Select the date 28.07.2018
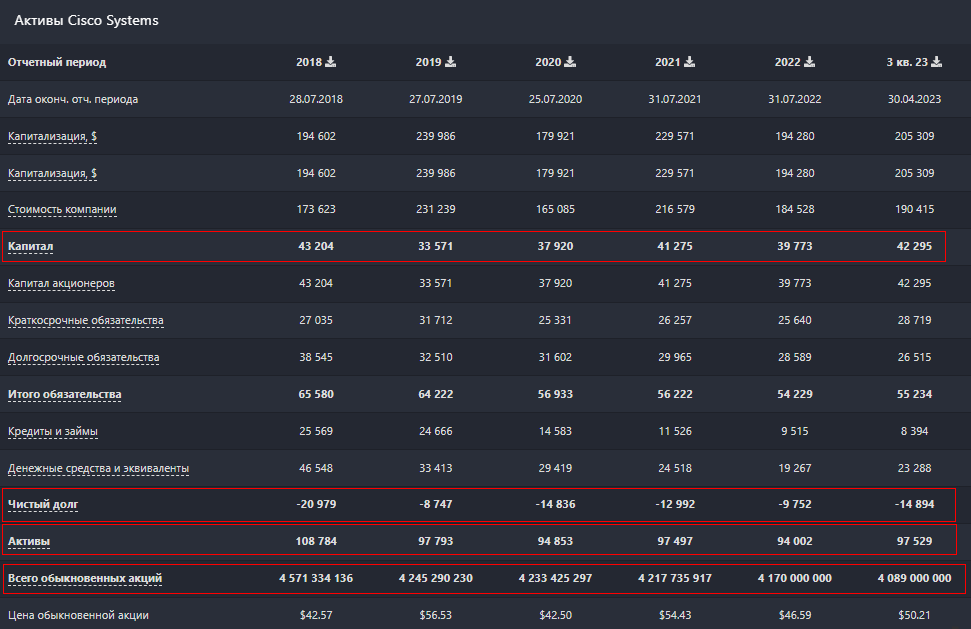This screenshot has height=629, width=971. (316, 99)
